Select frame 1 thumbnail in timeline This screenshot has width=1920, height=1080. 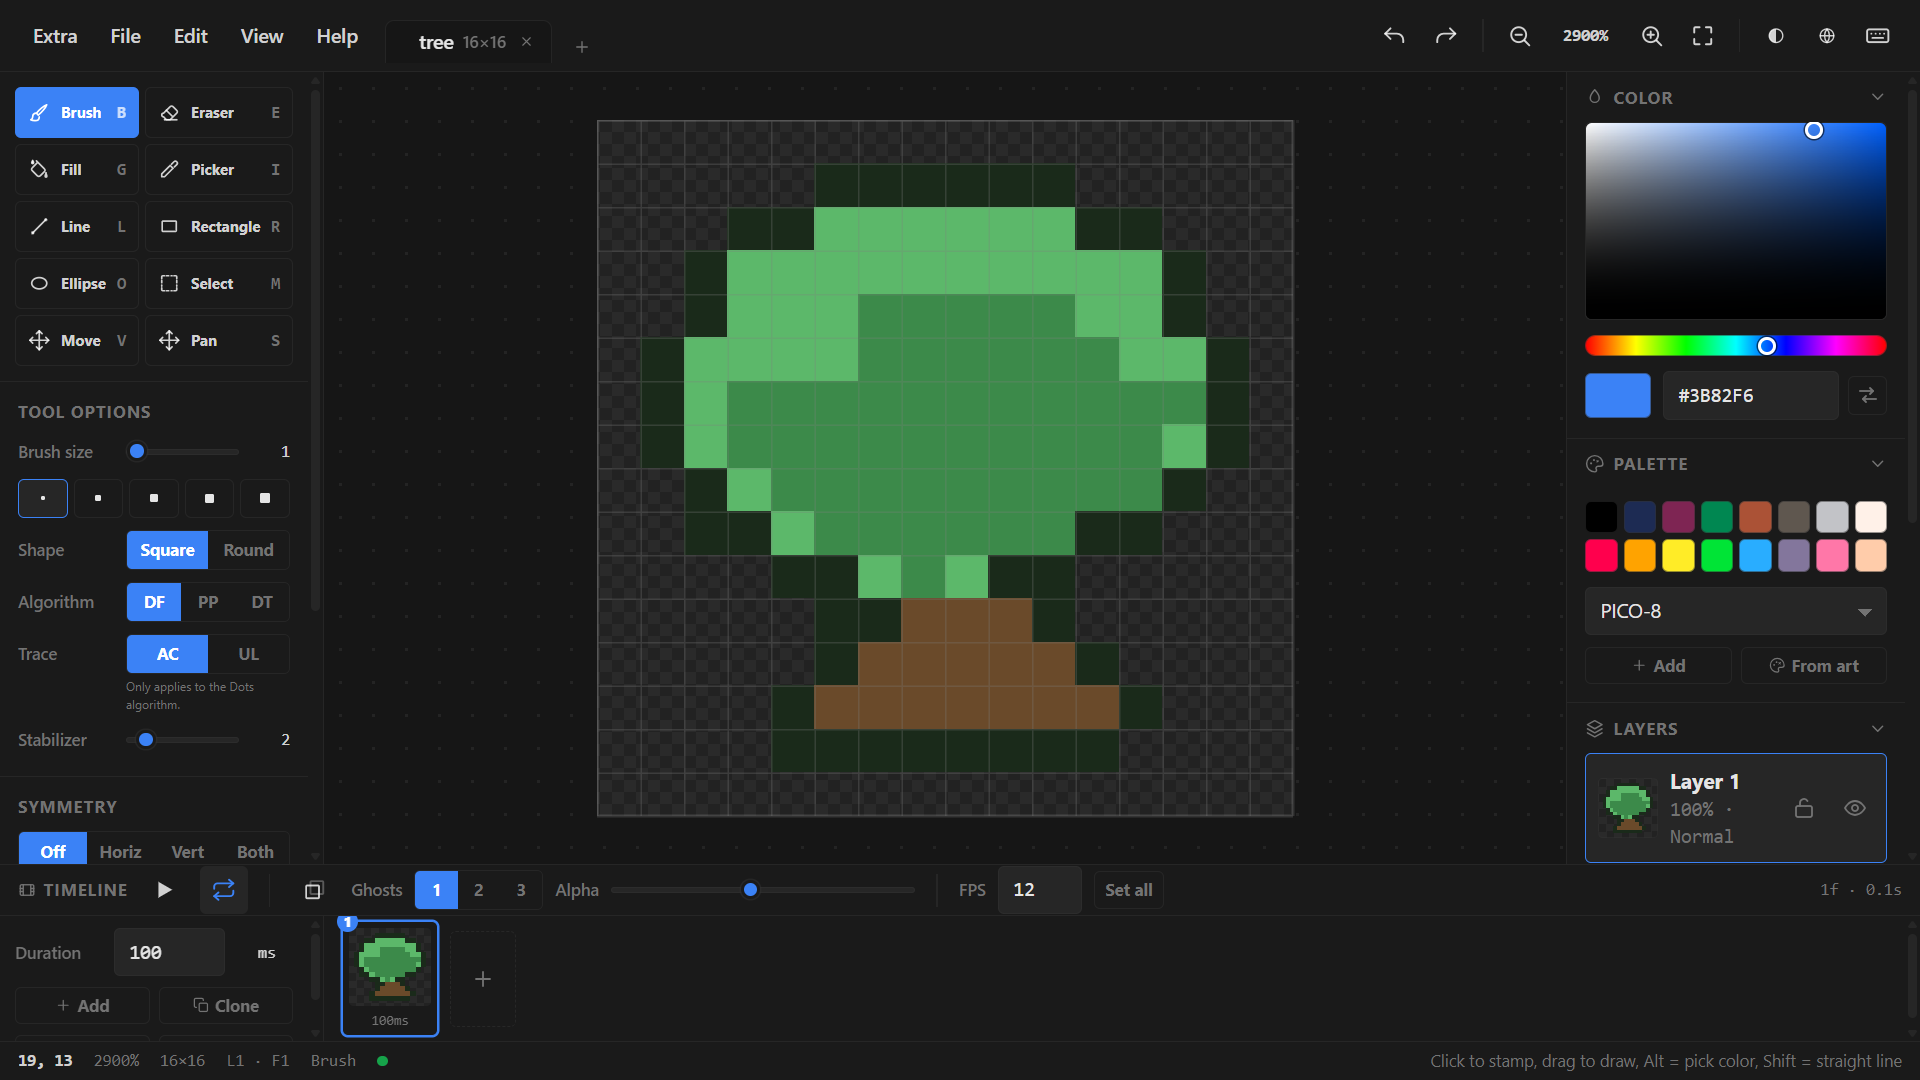click(390, 978)
